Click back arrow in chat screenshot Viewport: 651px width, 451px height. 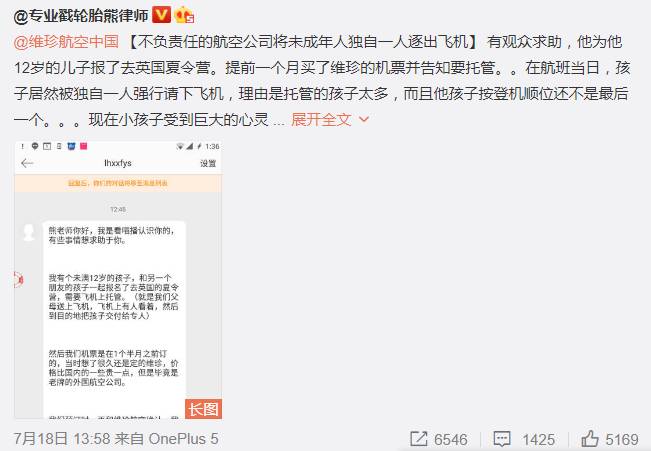27,163
